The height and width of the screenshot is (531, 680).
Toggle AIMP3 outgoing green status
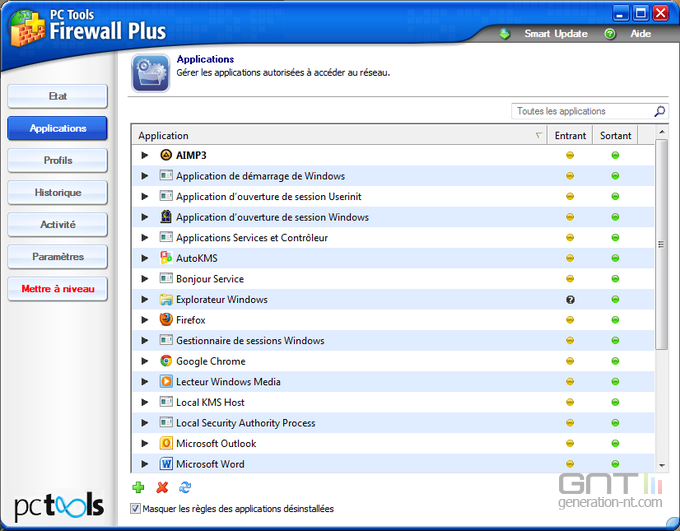coord(615,155)
